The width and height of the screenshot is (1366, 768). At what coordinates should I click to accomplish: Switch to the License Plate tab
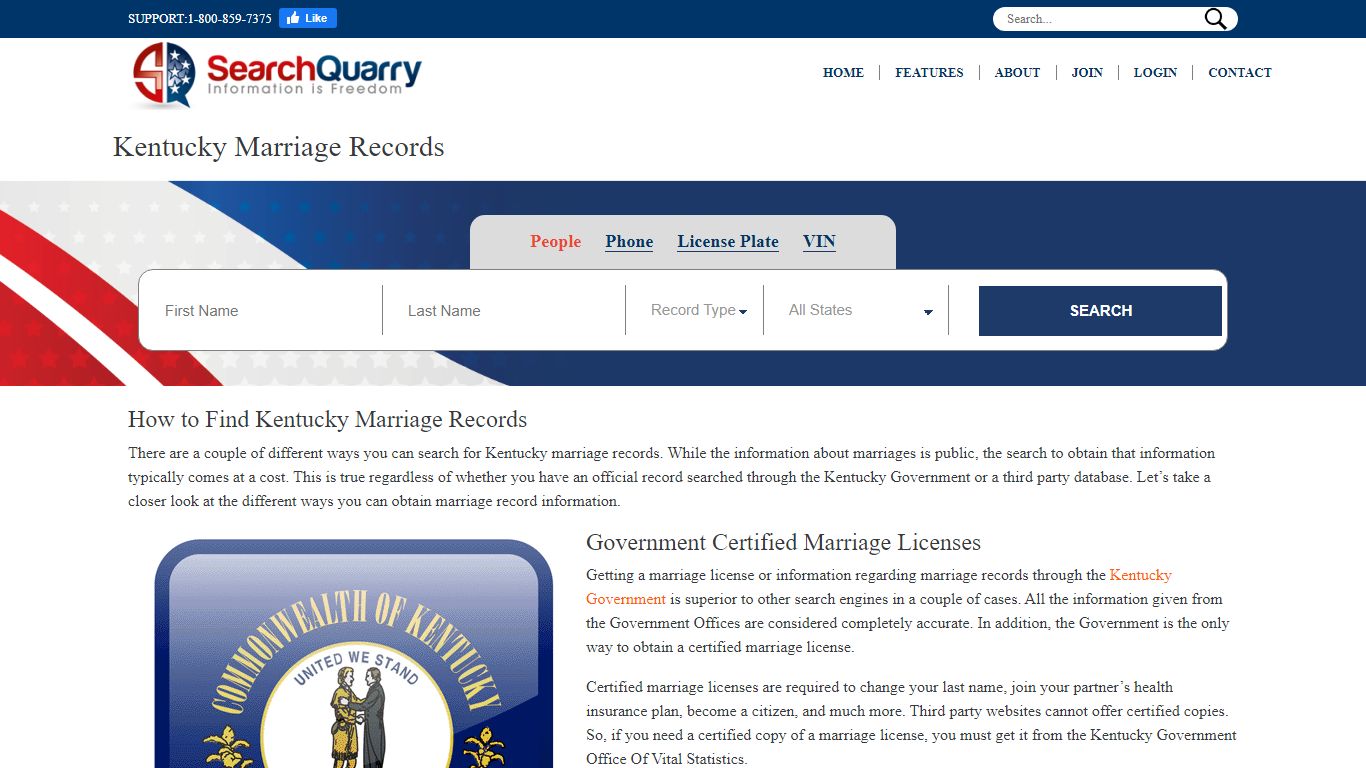(x=728, y=241)
